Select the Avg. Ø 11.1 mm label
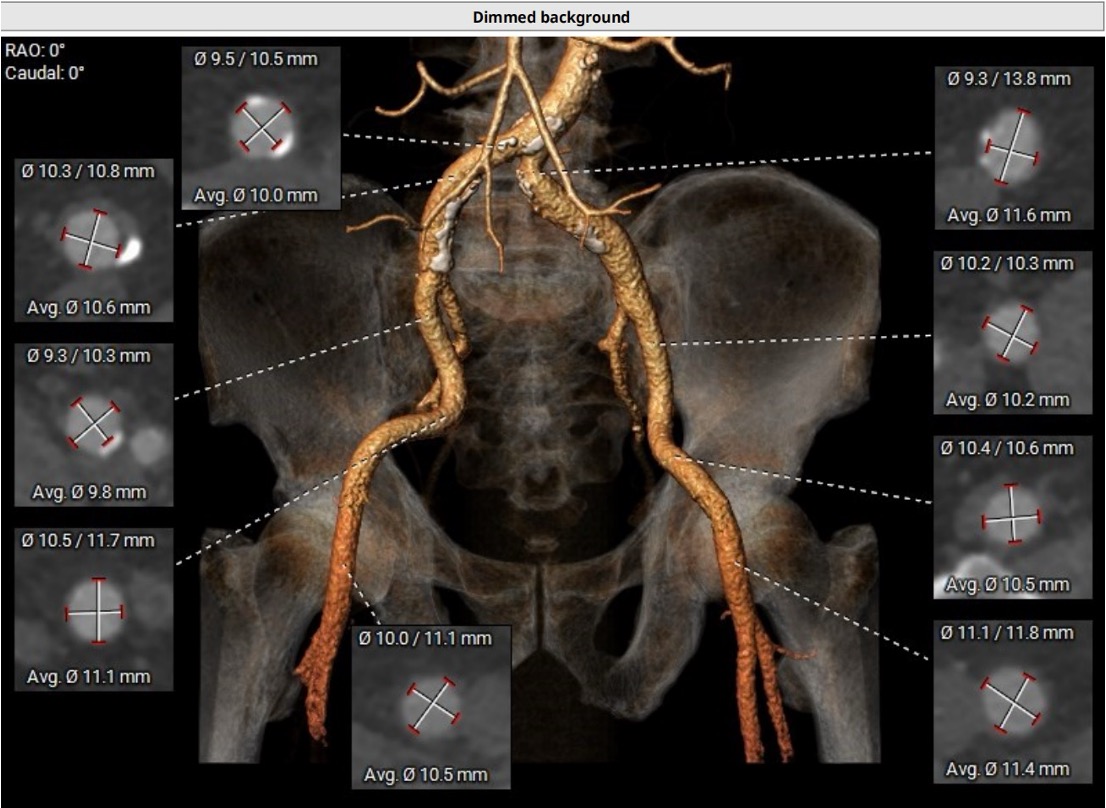 point(89,677)
